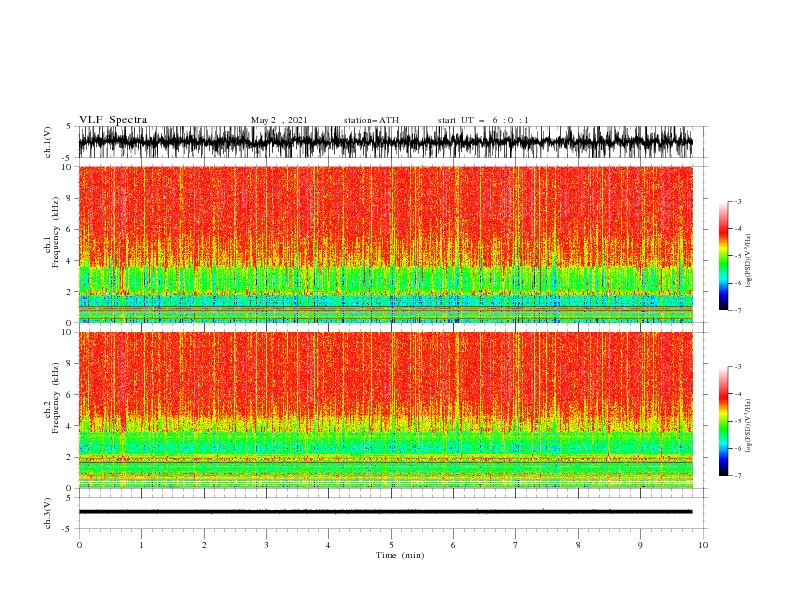Click the "10" tick on ch.2 frequency axis
This screenshot has height=612, width=792.
(x=67, y=332)
